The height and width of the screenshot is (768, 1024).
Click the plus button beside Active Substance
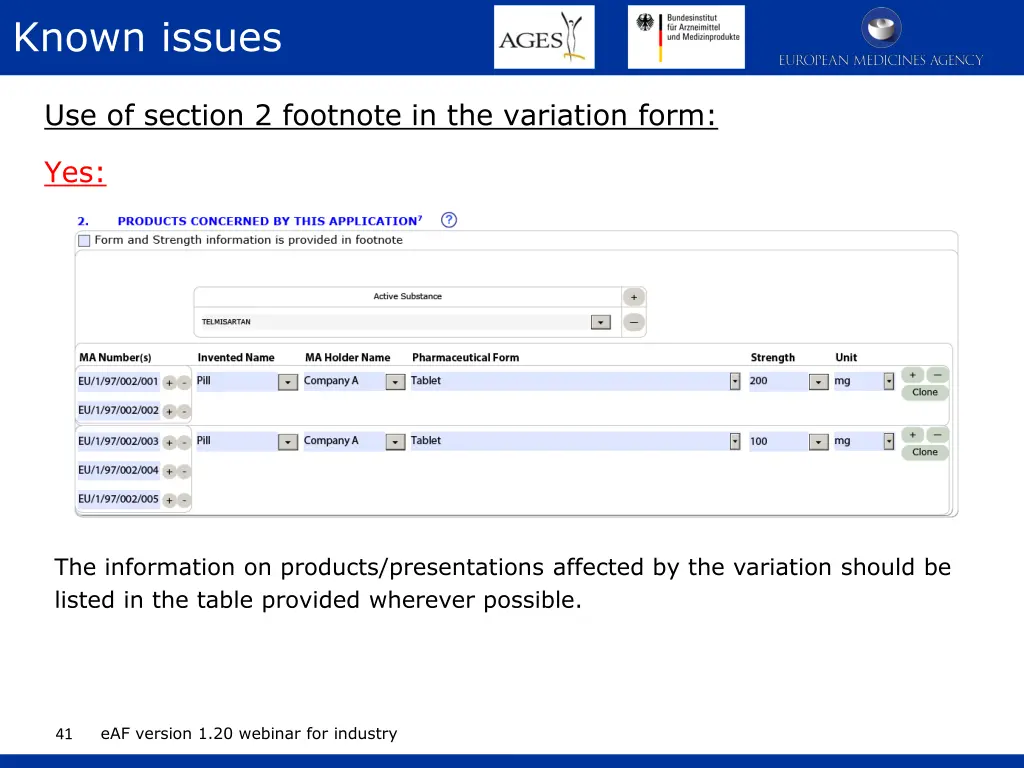(633, 297)
